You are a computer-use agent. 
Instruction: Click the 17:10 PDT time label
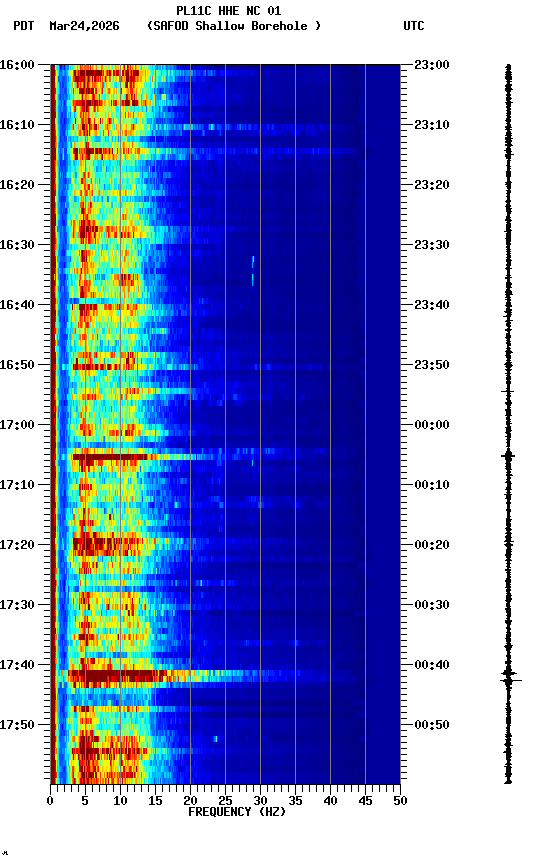pyautogui.click(x=17, y=485)
